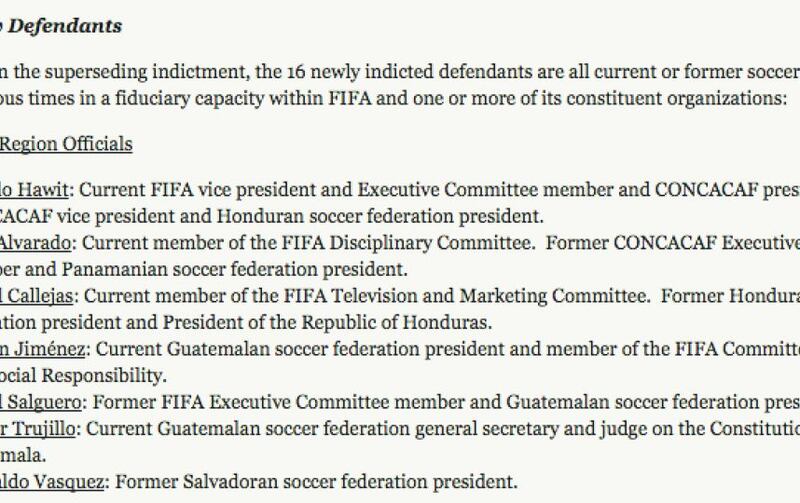This screenshot has height=503, width=800.
Task: Click the bold italic Defendants heading
Action: (65, 26)
